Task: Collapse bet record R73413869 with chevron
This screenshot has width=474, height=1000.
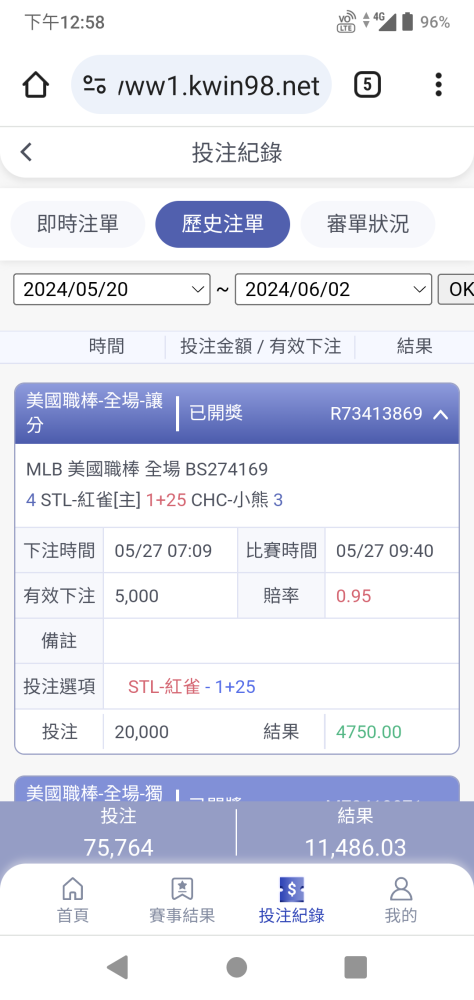Action: click(440, 415)
